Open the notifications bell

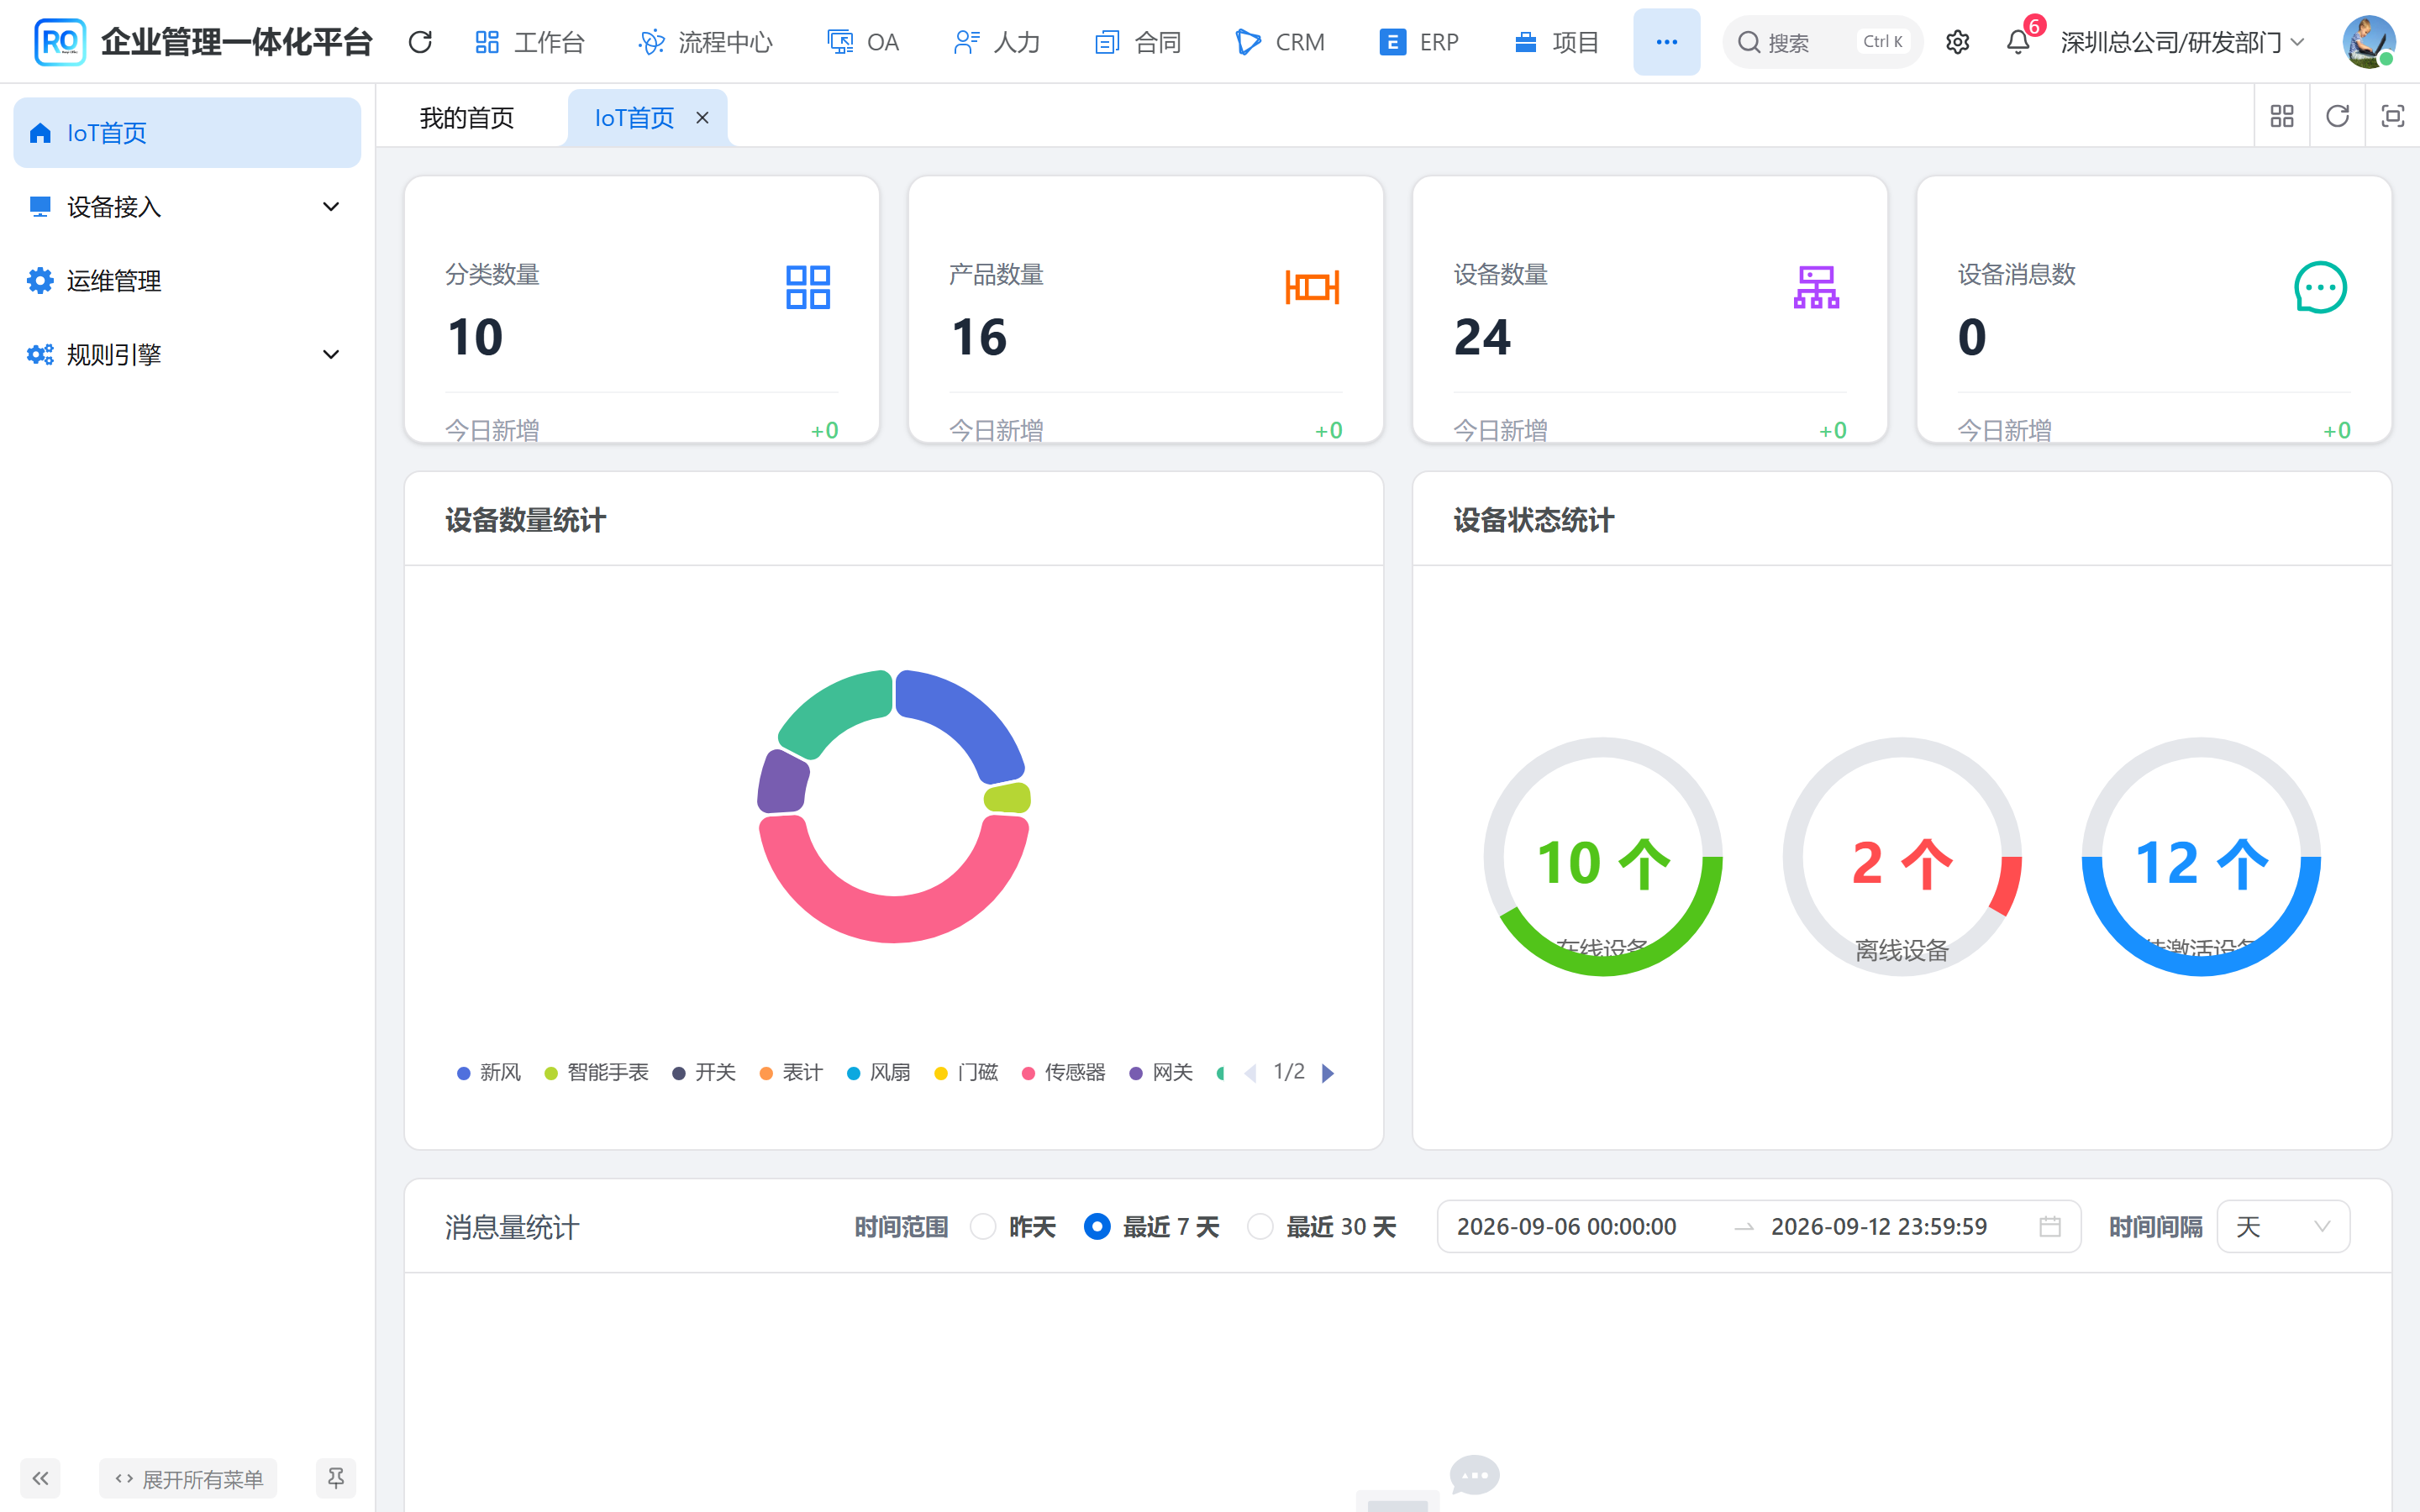click(2018, 42)
